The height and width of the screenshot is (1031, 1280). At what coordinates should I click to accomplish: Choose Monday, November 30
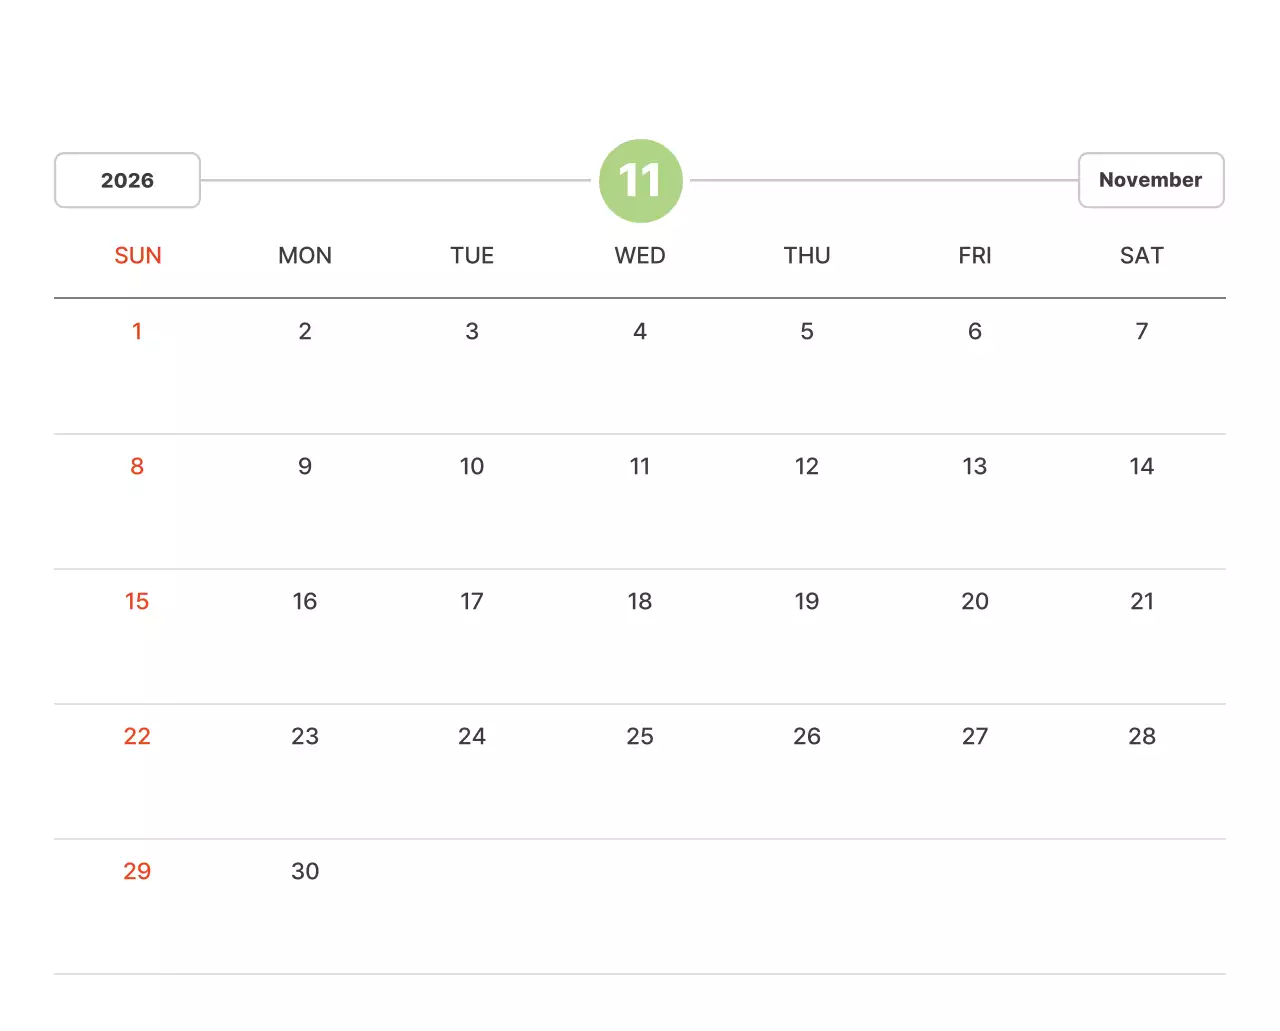[305, 871]
